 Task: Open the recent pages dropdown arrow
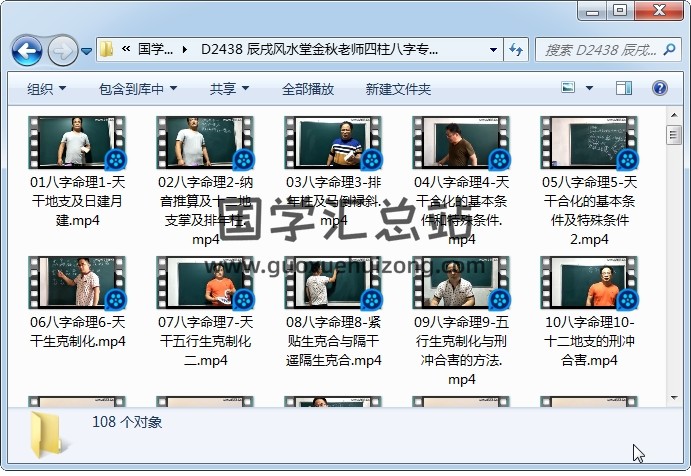(x=87, y=50)
